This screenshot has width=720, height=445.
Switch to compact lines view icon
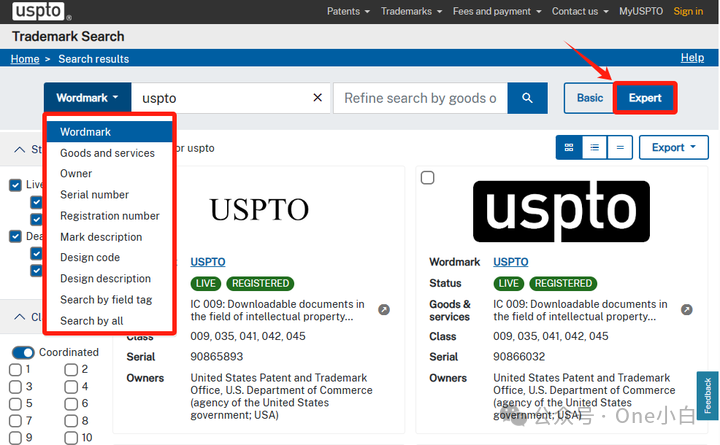click(620, 147)
